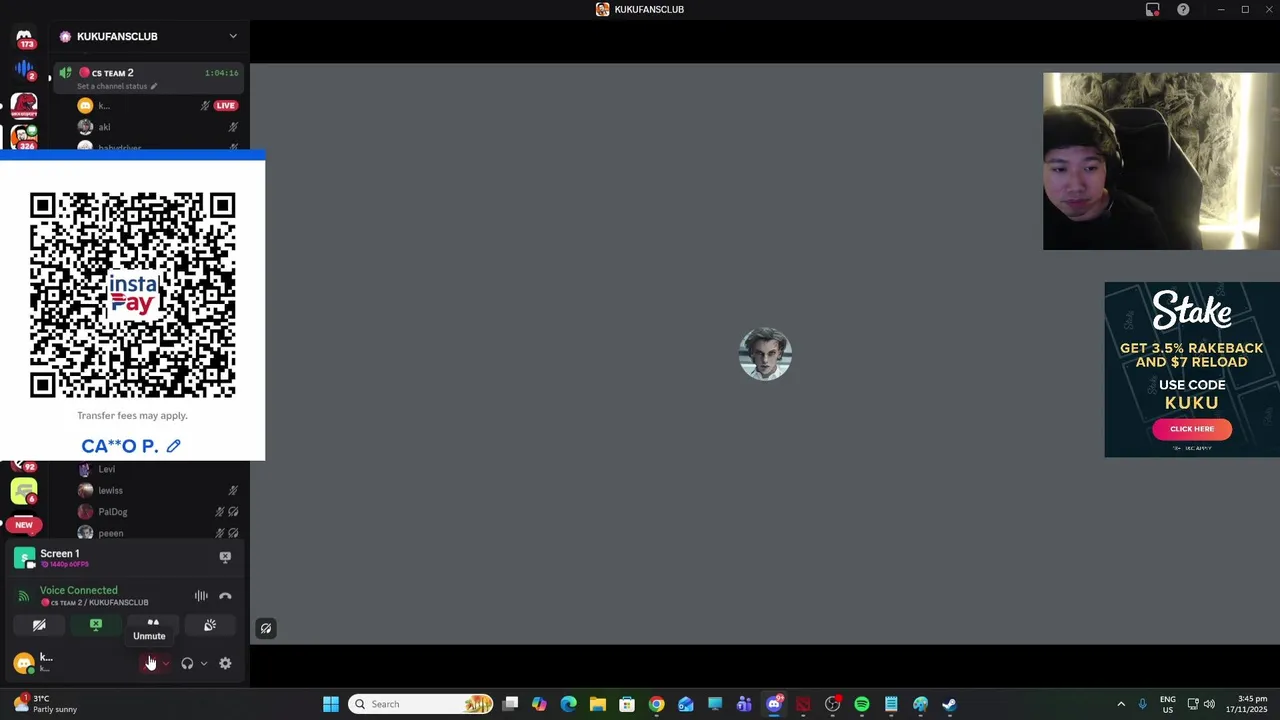Open Google Chrome in taskbar
The width and height of the screenshot is (1280, 720).
point(656,704)
